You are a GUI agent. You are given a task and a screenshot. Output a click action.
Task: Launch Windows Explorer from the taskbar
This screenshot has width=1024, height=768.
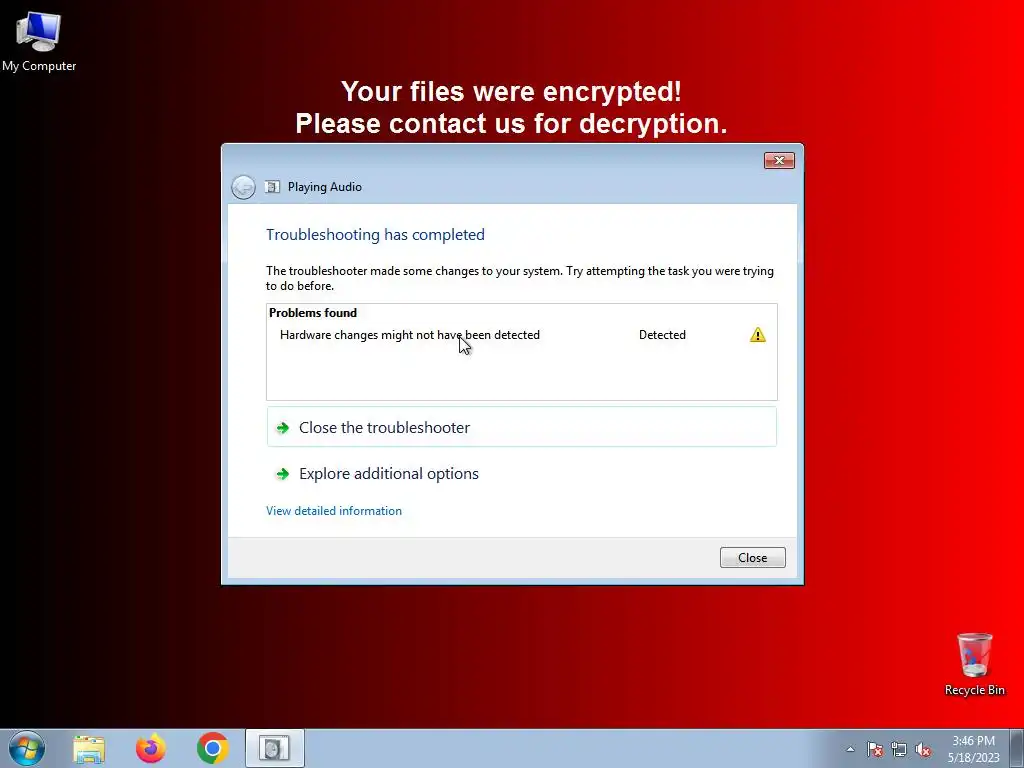tap(89, 748)
